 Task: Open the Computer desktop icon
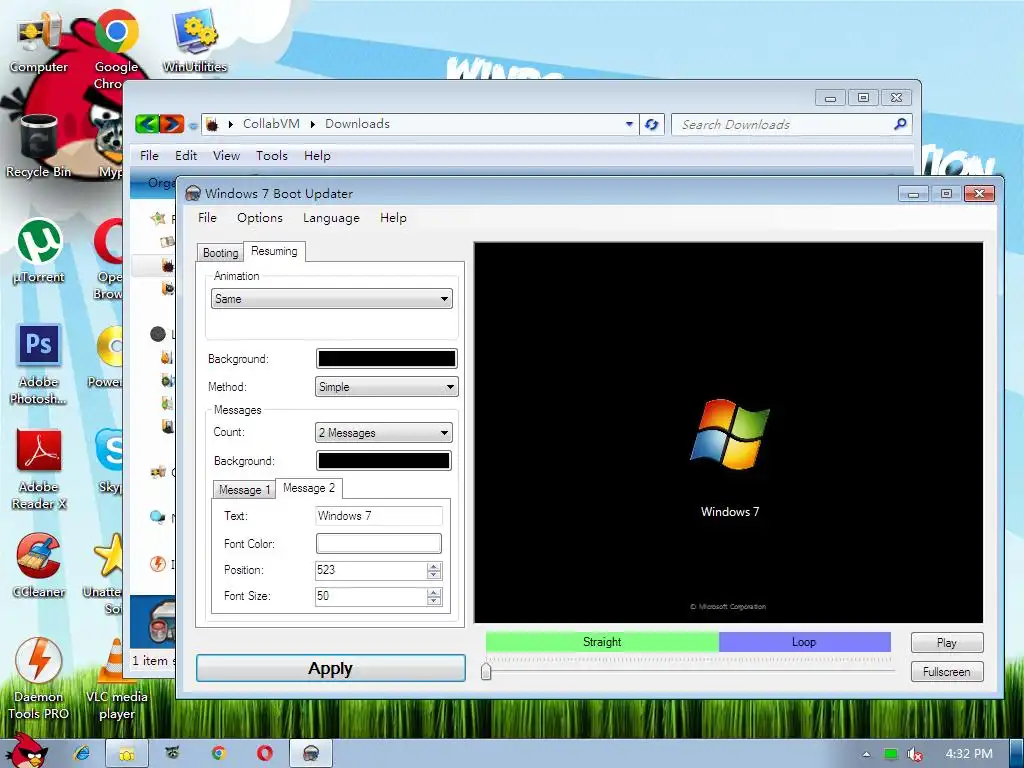pos(39,44)
